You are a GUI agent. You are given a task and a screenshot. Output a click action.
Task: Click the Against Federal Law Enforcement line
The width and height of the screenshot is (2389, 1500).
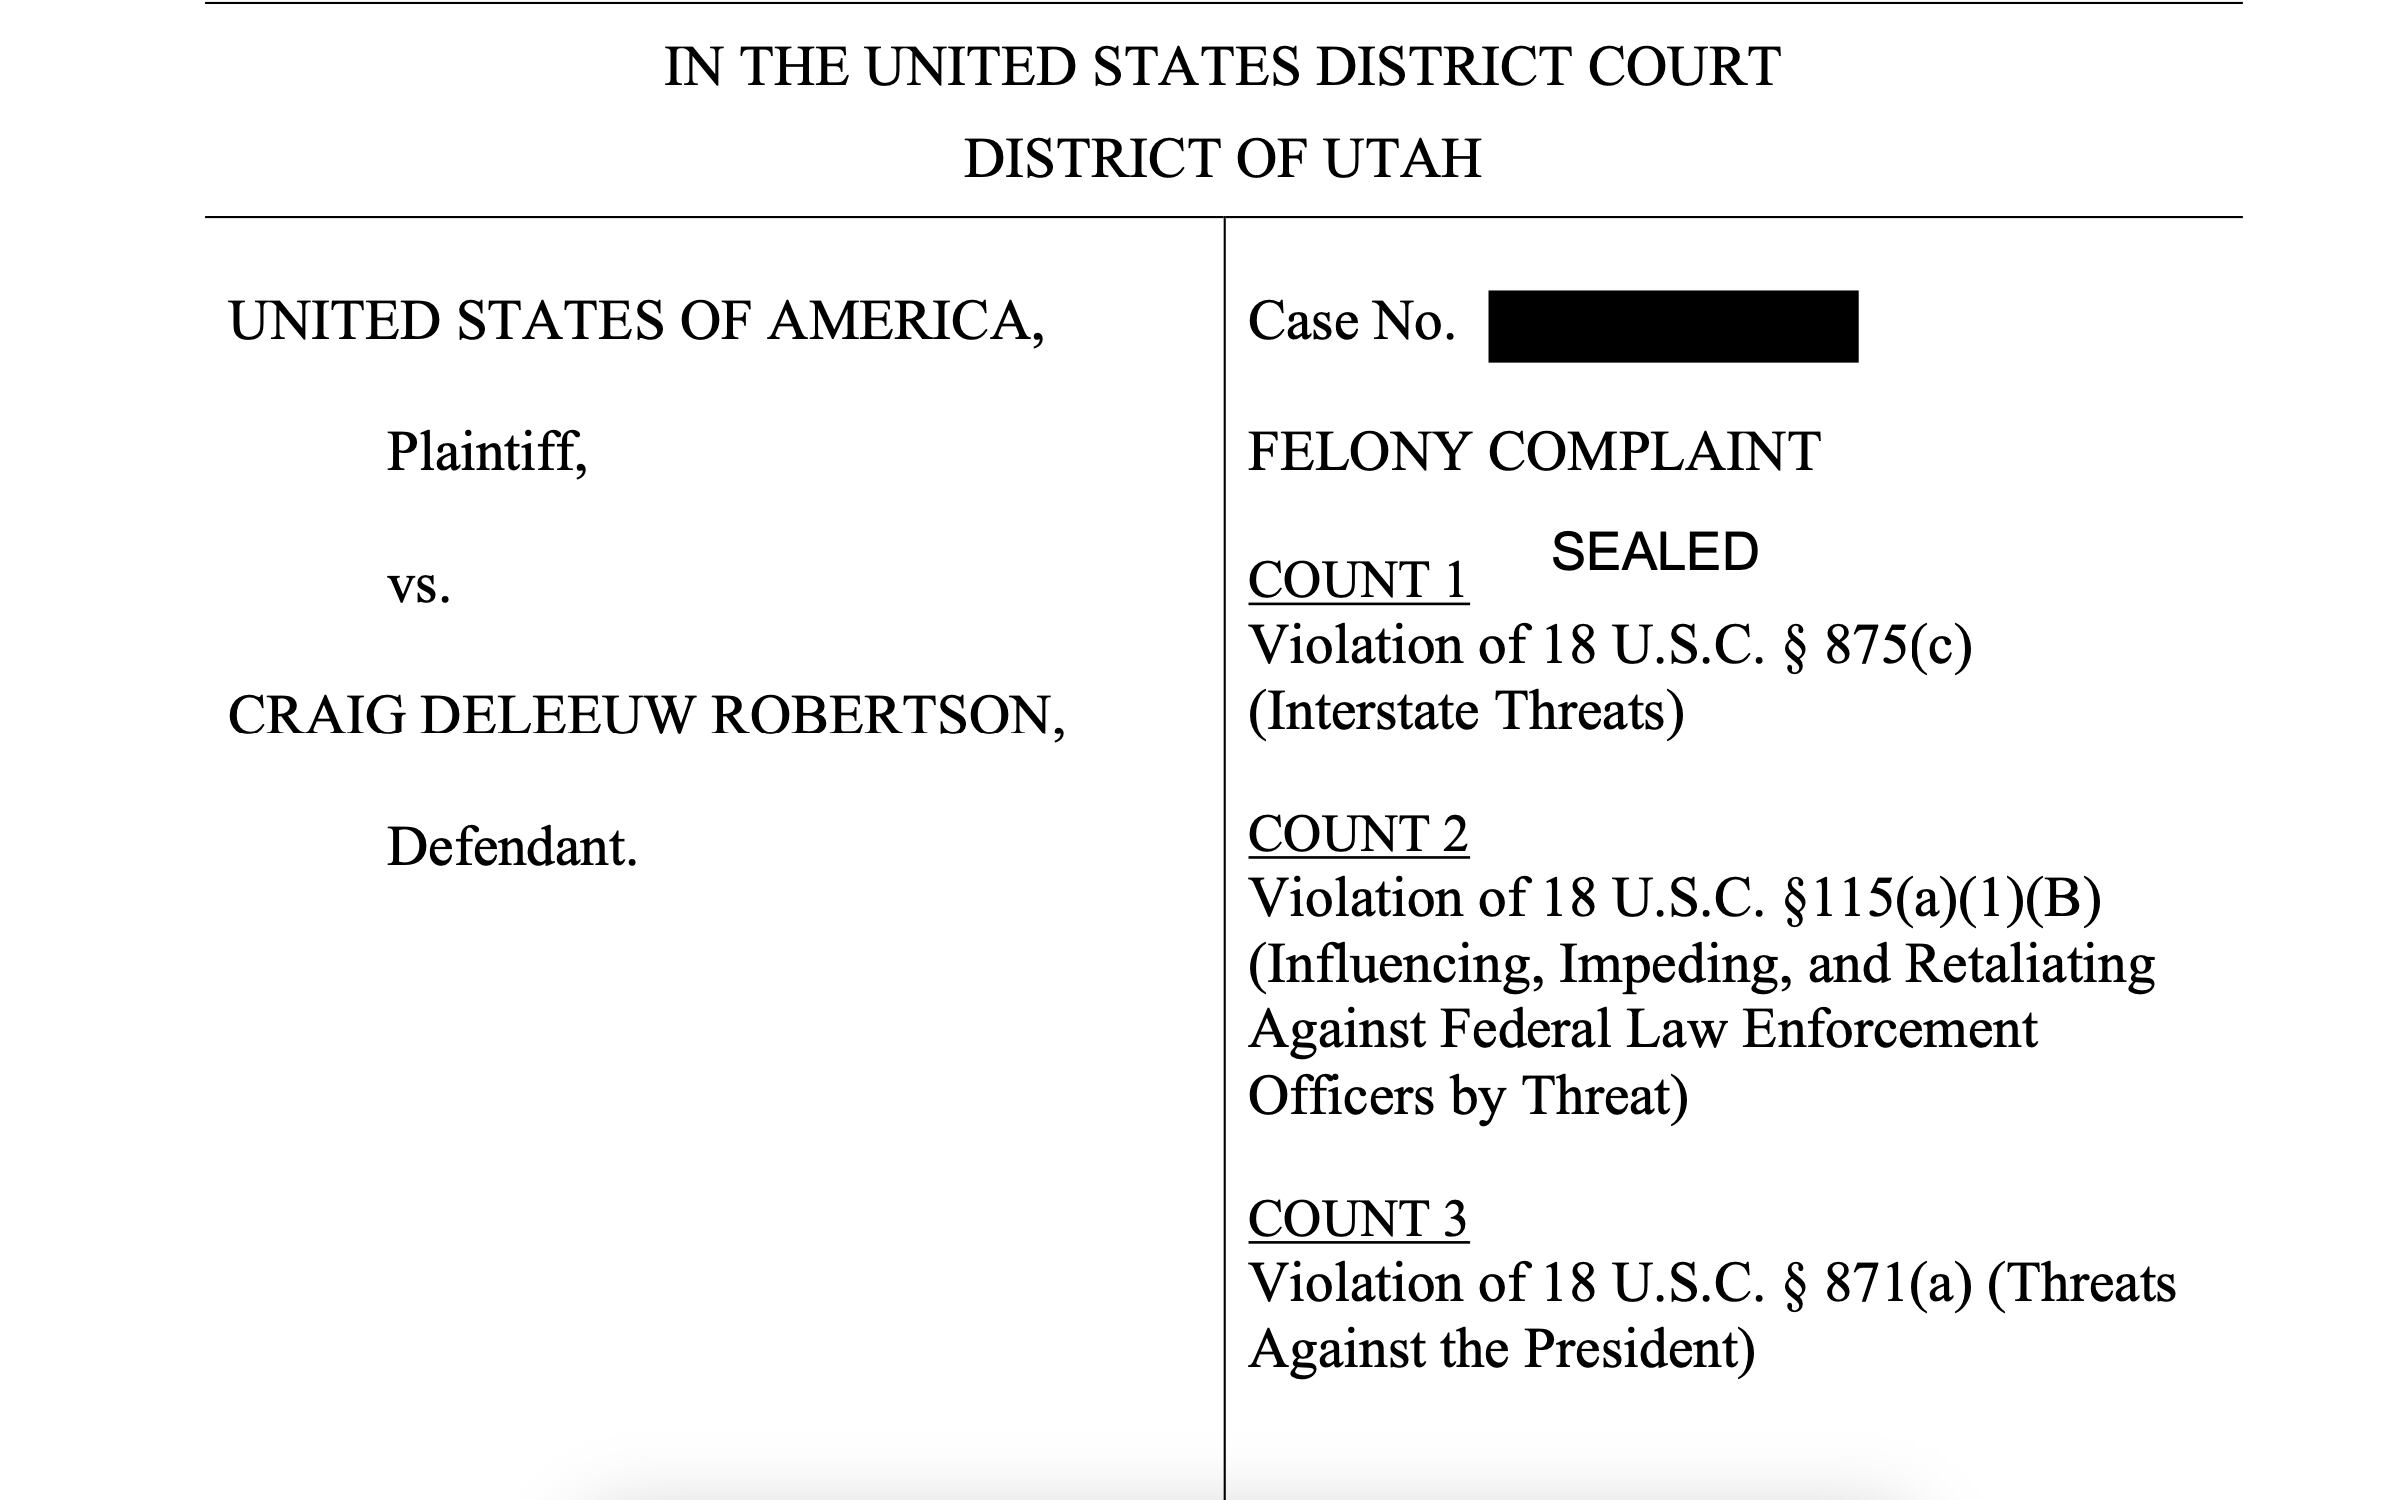pyautogui.click(x=1642, y=1030)
